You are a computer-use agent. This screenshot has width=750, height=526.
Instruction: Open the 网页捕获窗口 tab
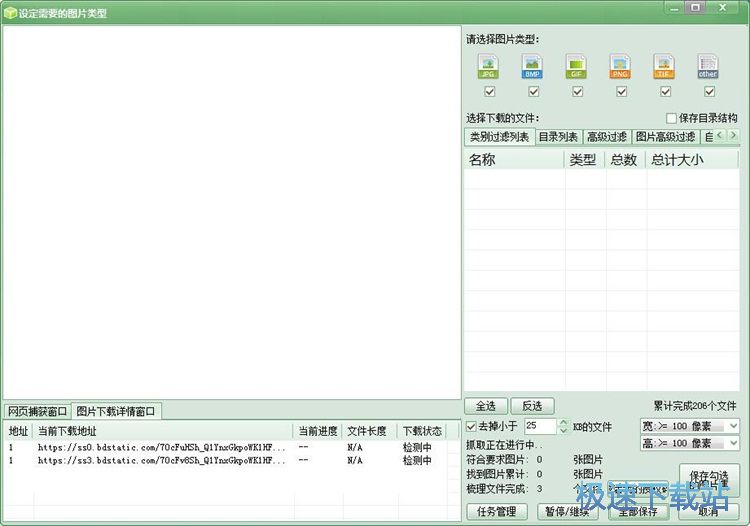coord(38,411)
